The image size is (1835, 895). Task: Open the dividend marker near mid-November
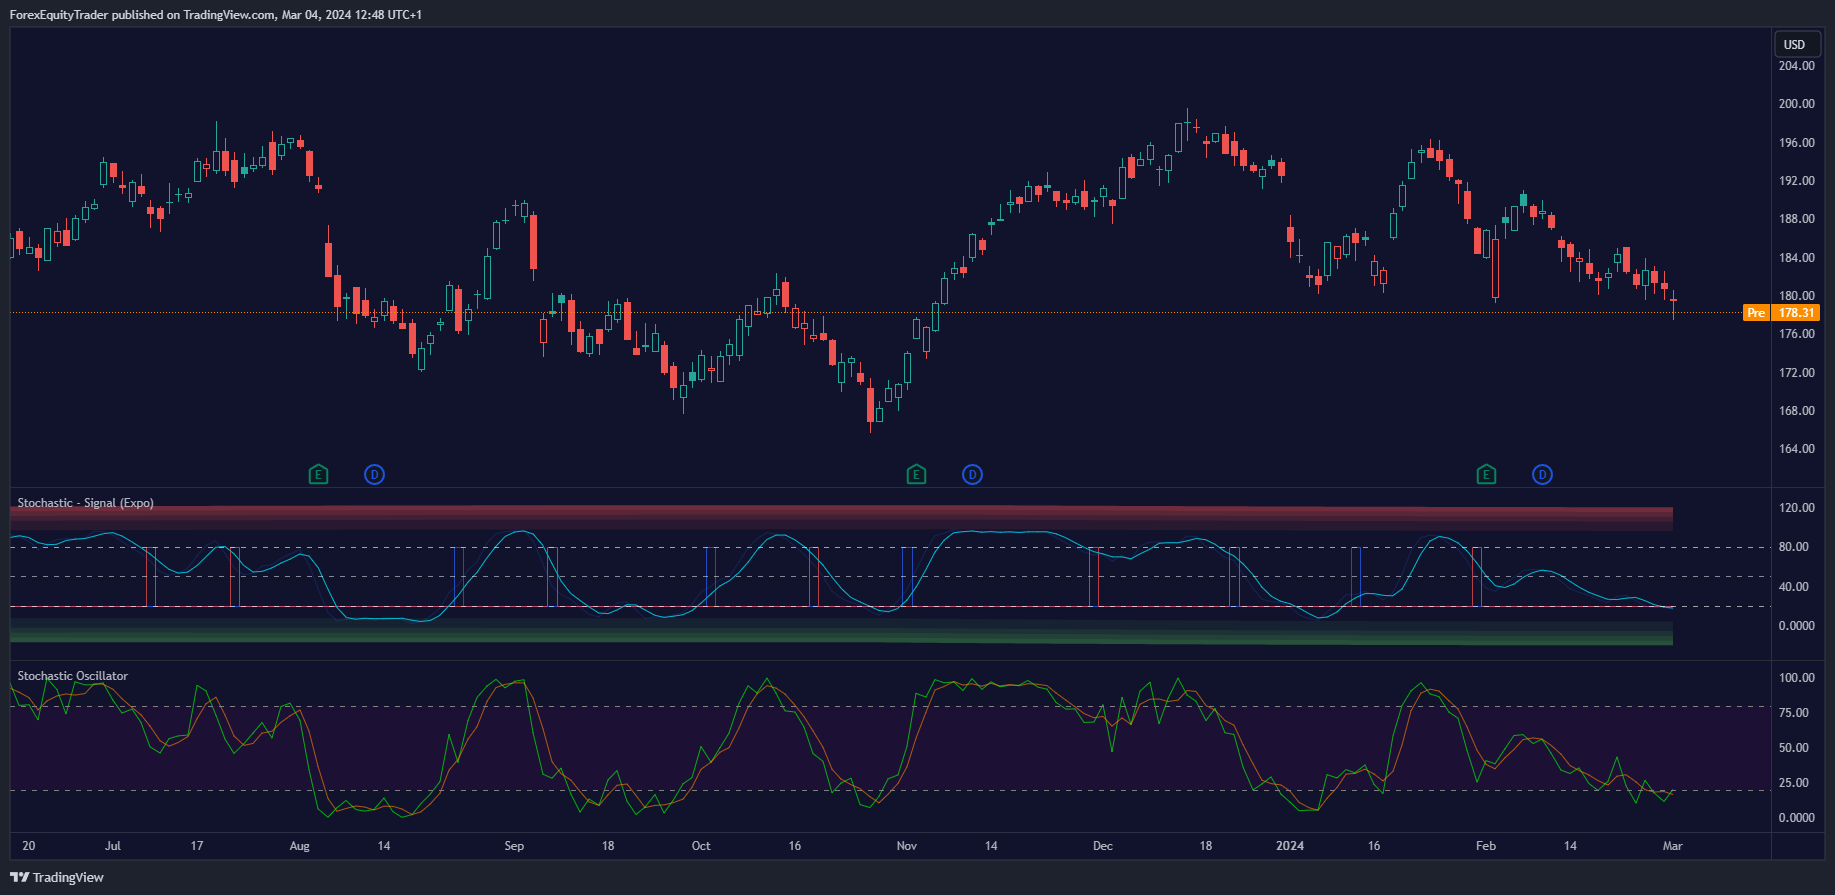click(x=972, y=474)
